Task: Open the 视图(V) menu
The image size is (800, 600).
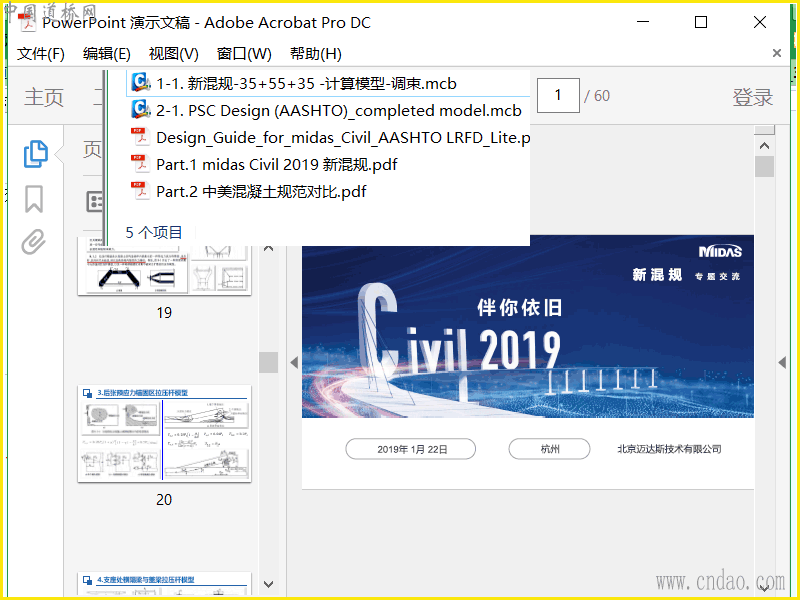Action: point(173,54)
